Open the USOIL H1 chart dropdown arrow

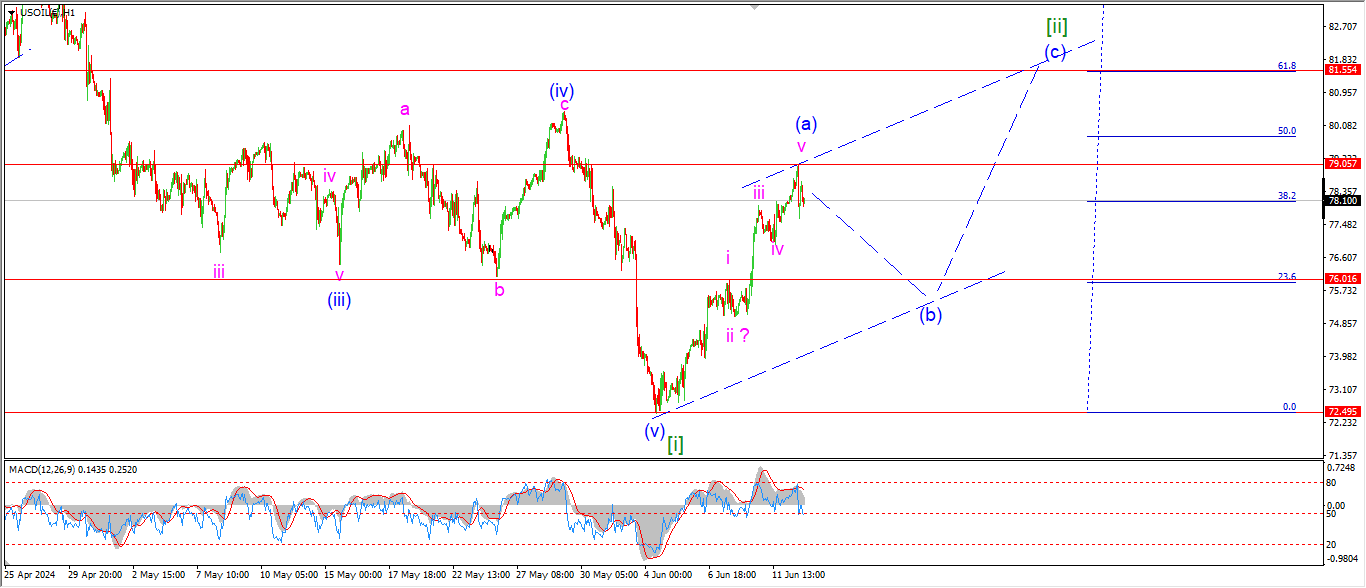coord(11,13)
